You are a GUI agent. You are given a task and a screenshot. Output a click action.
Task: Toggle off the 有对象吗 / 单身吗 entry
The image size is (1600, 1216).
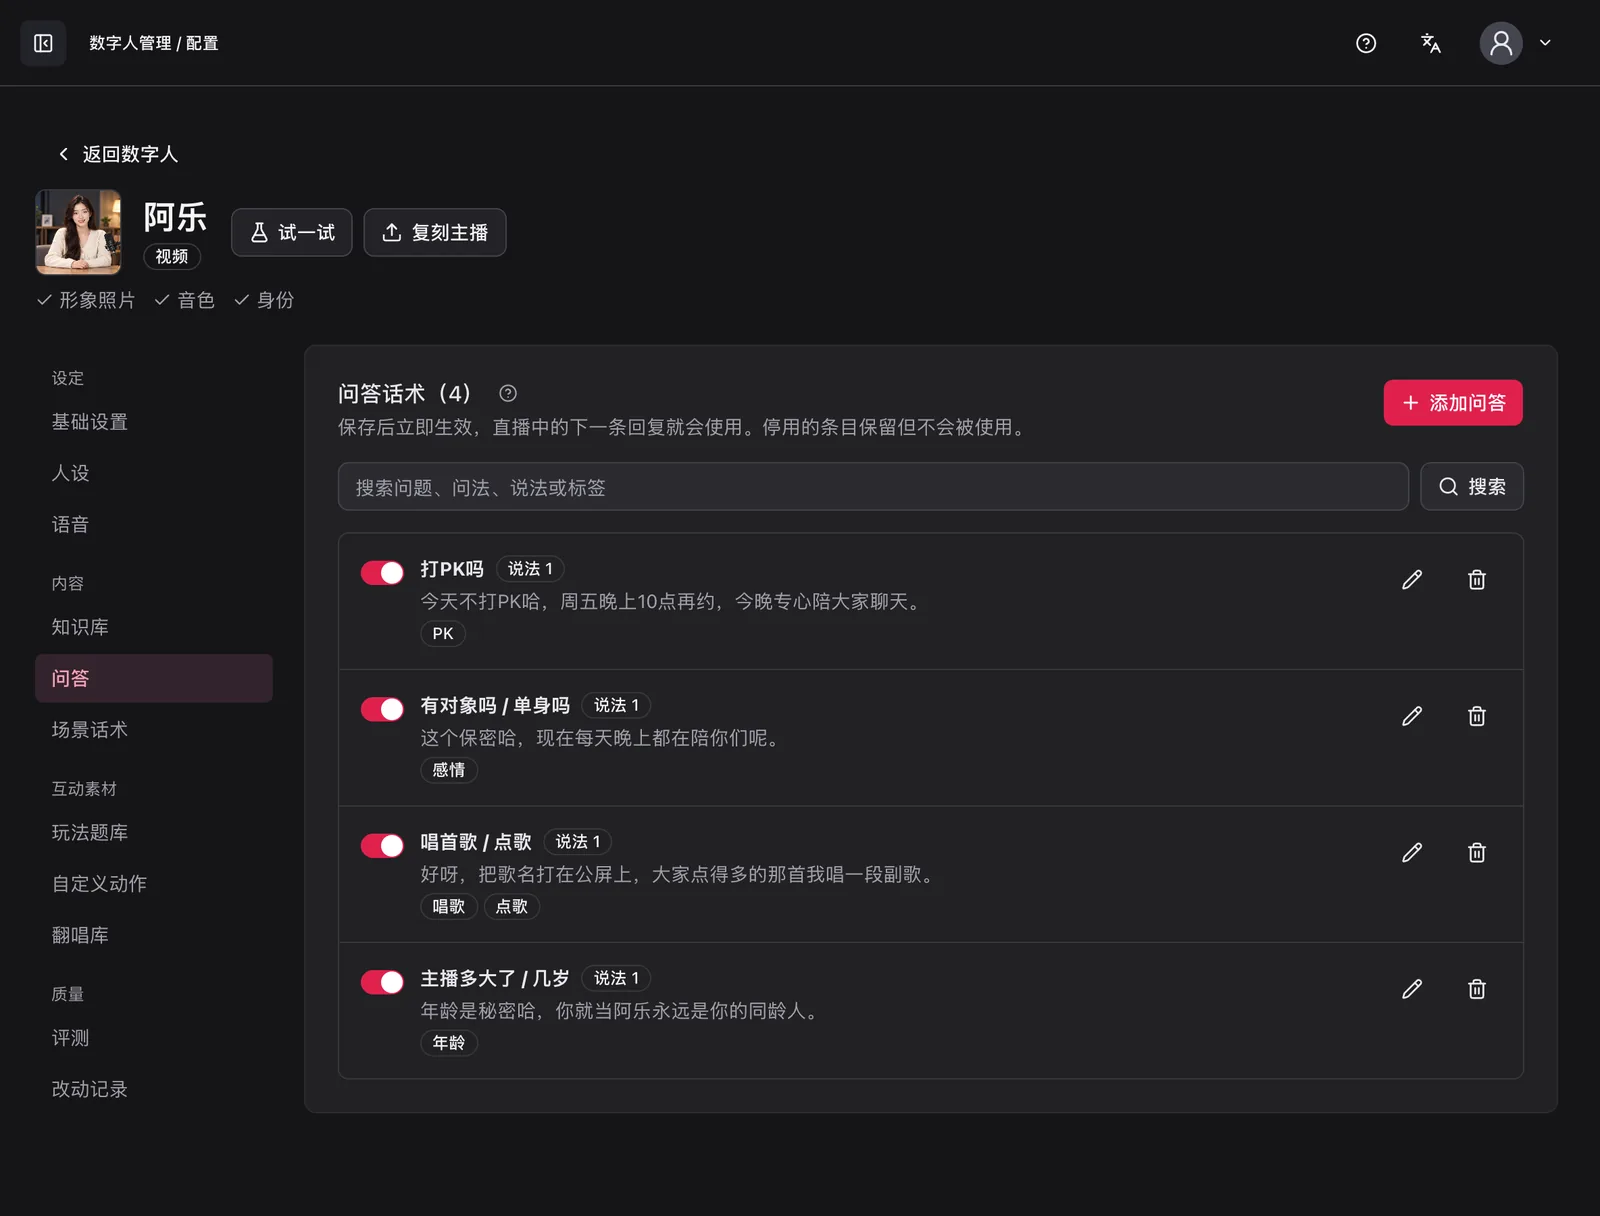382,709
